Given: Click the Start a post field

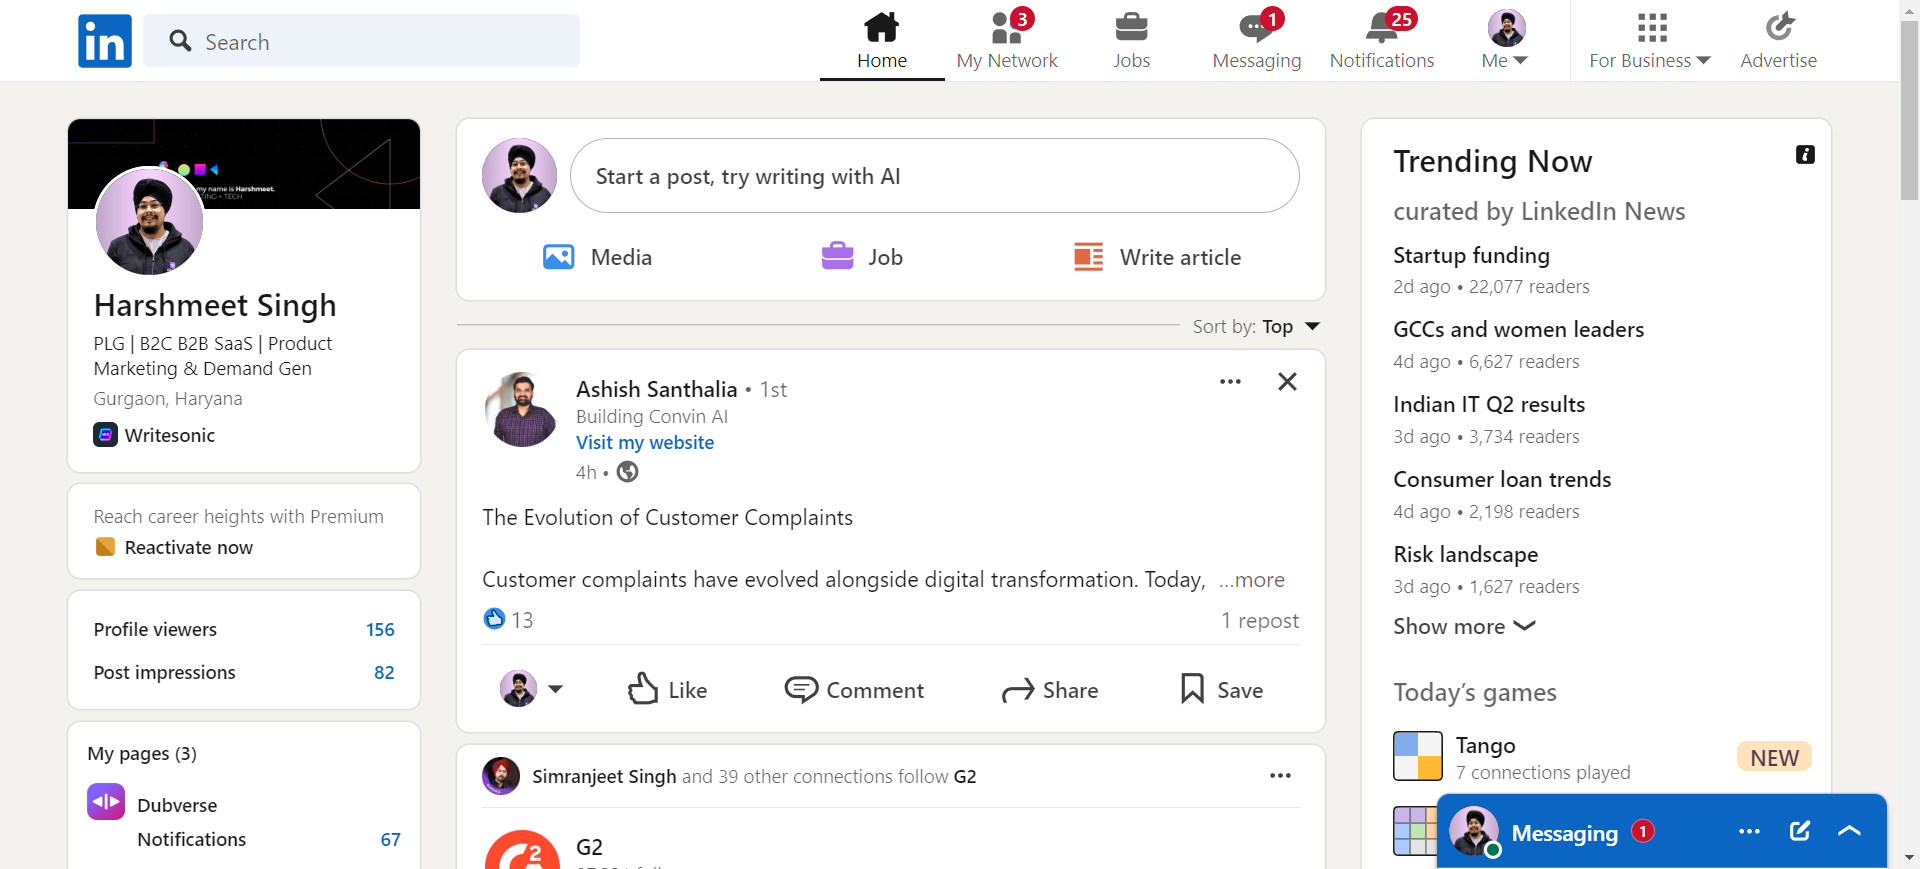Looking at the screenshot, I should [934, 177].
